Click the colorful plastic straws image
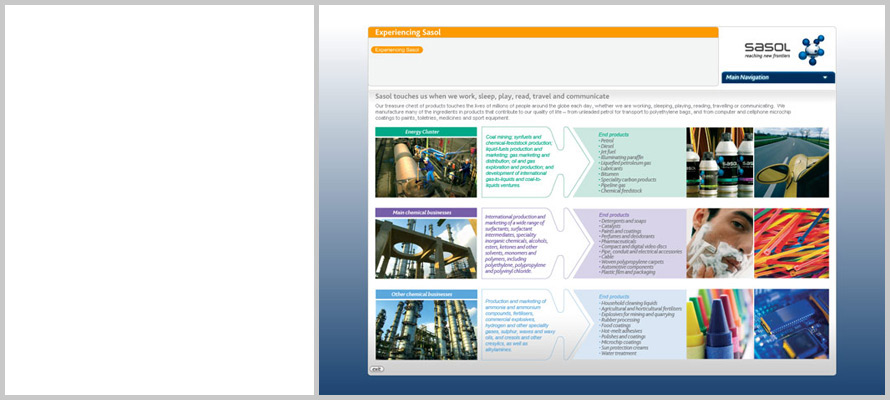Viewport: 890px width, 400px height. (791, 243)
